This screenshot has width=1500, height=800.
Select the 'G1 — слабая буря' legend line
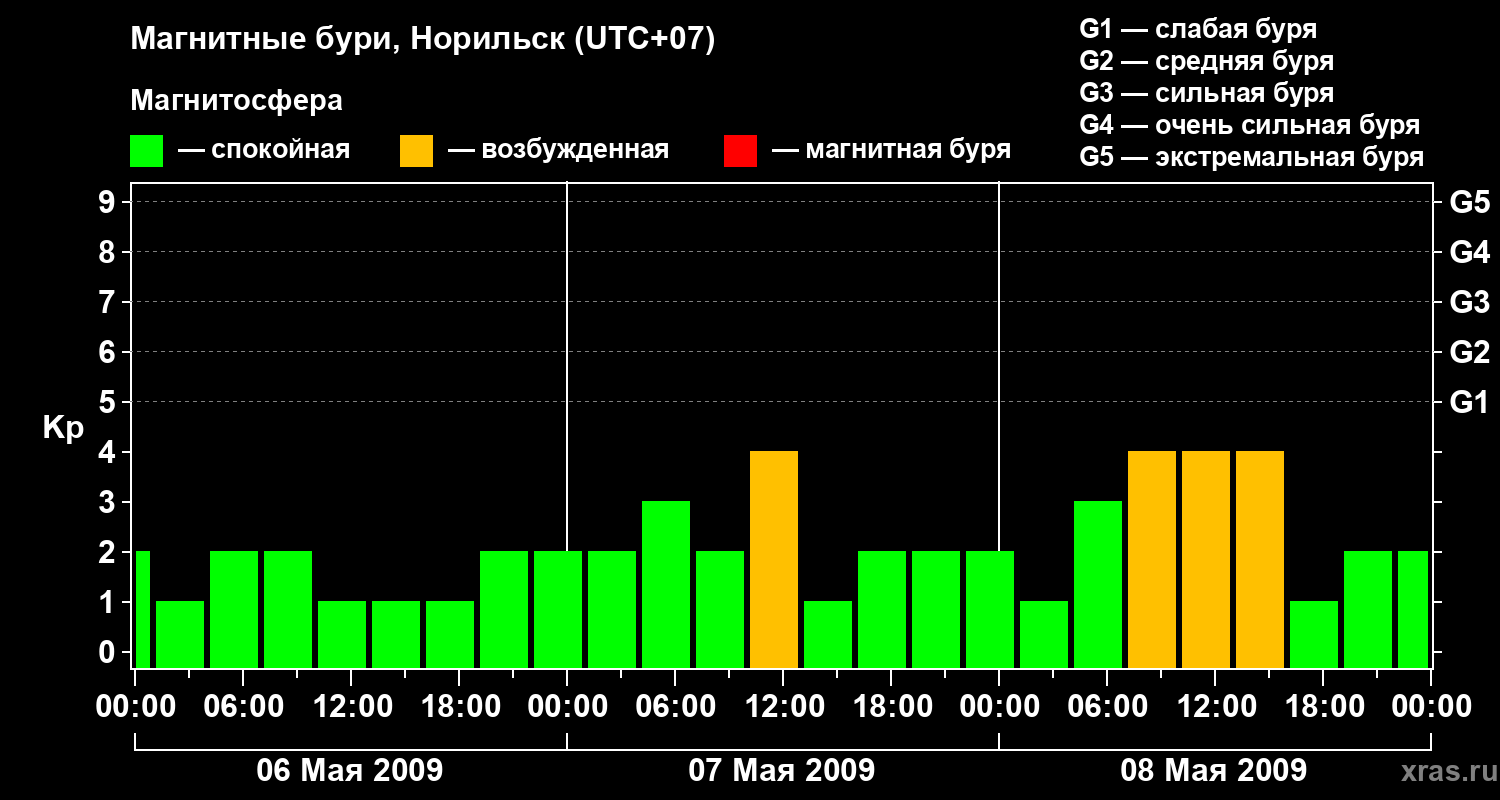(x=1198, y=29)
